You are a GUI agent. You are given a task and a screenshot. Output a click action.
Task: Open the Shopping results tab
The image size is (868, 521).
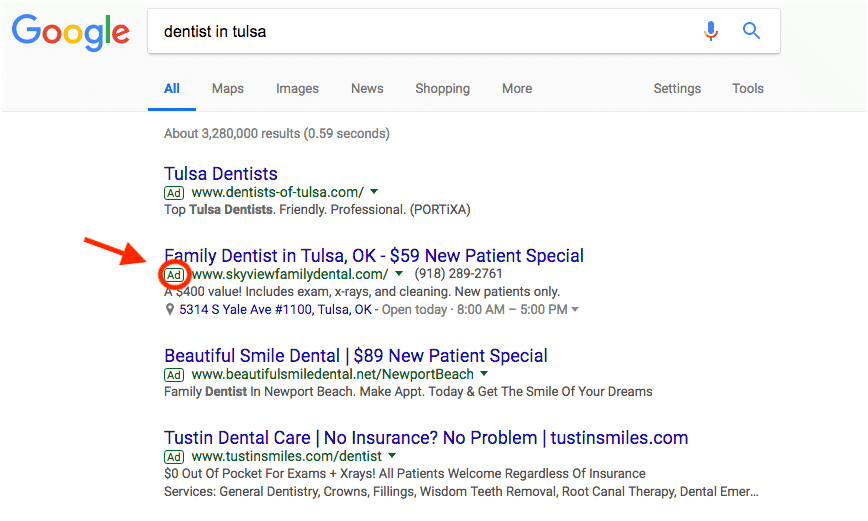pyautogui.click(x=442, y=88)
